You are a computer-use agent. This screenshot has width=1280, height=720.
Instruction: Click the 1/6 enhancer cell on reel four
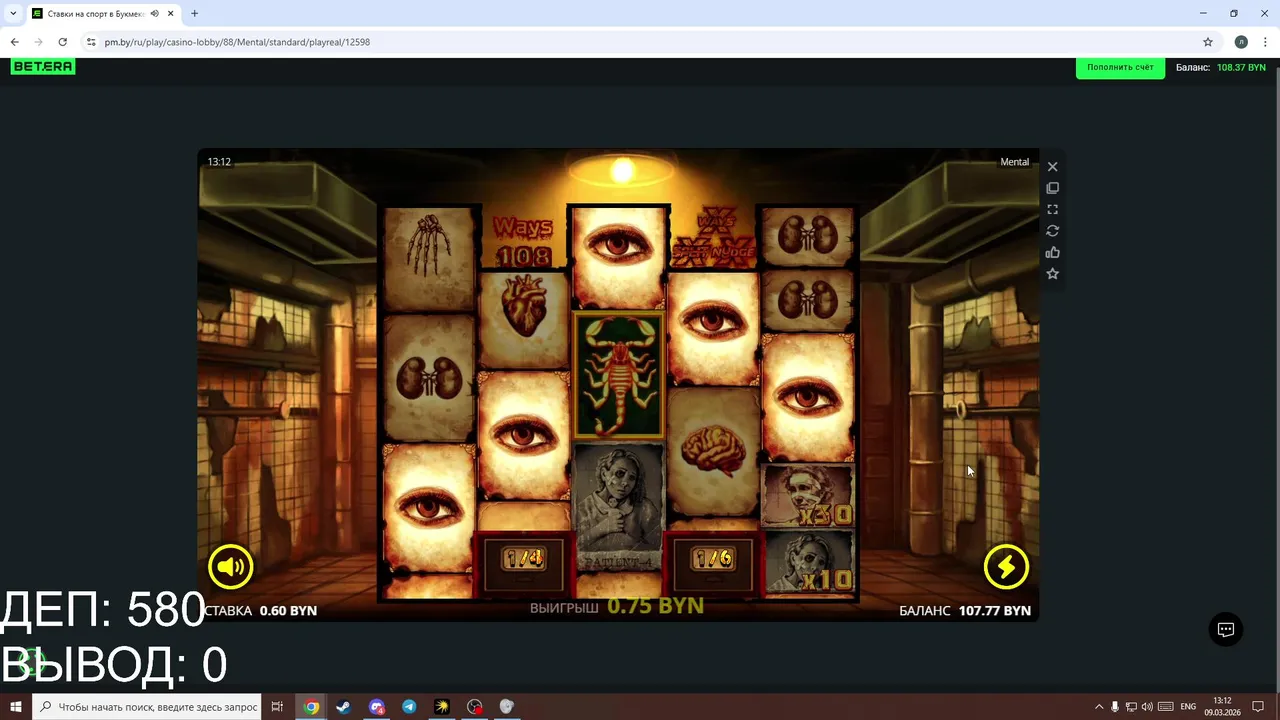pos(713,560)
